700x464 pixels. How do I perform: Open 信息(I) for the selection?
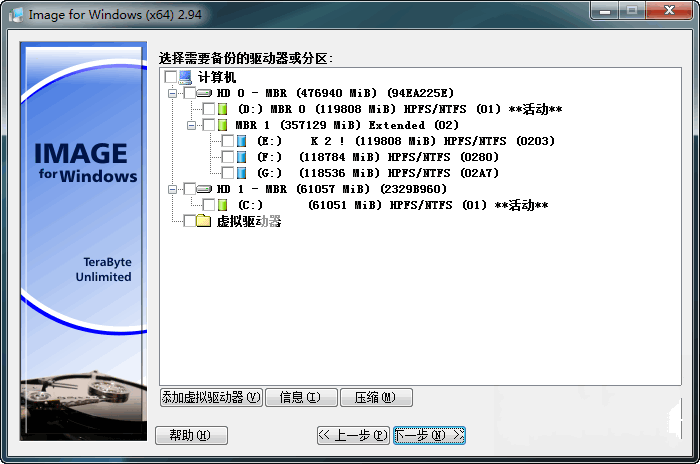[x=301, y=397]
